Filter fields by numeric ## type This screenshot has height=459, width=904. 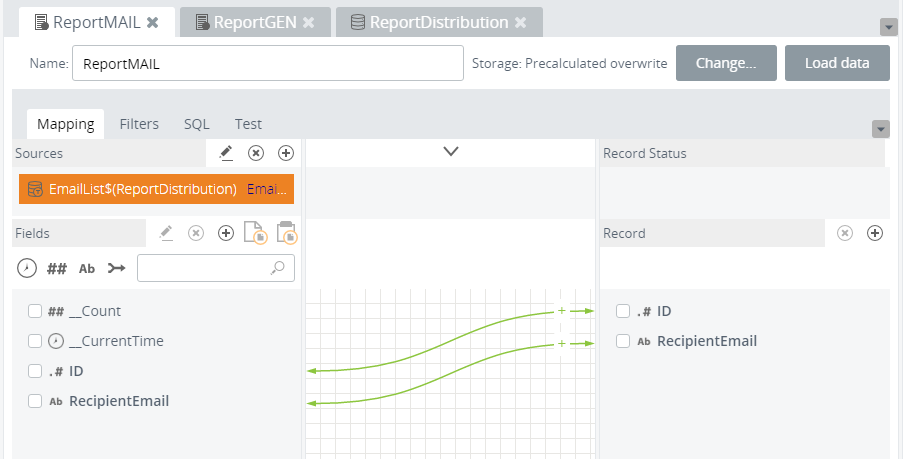click(x=57, y=268)
